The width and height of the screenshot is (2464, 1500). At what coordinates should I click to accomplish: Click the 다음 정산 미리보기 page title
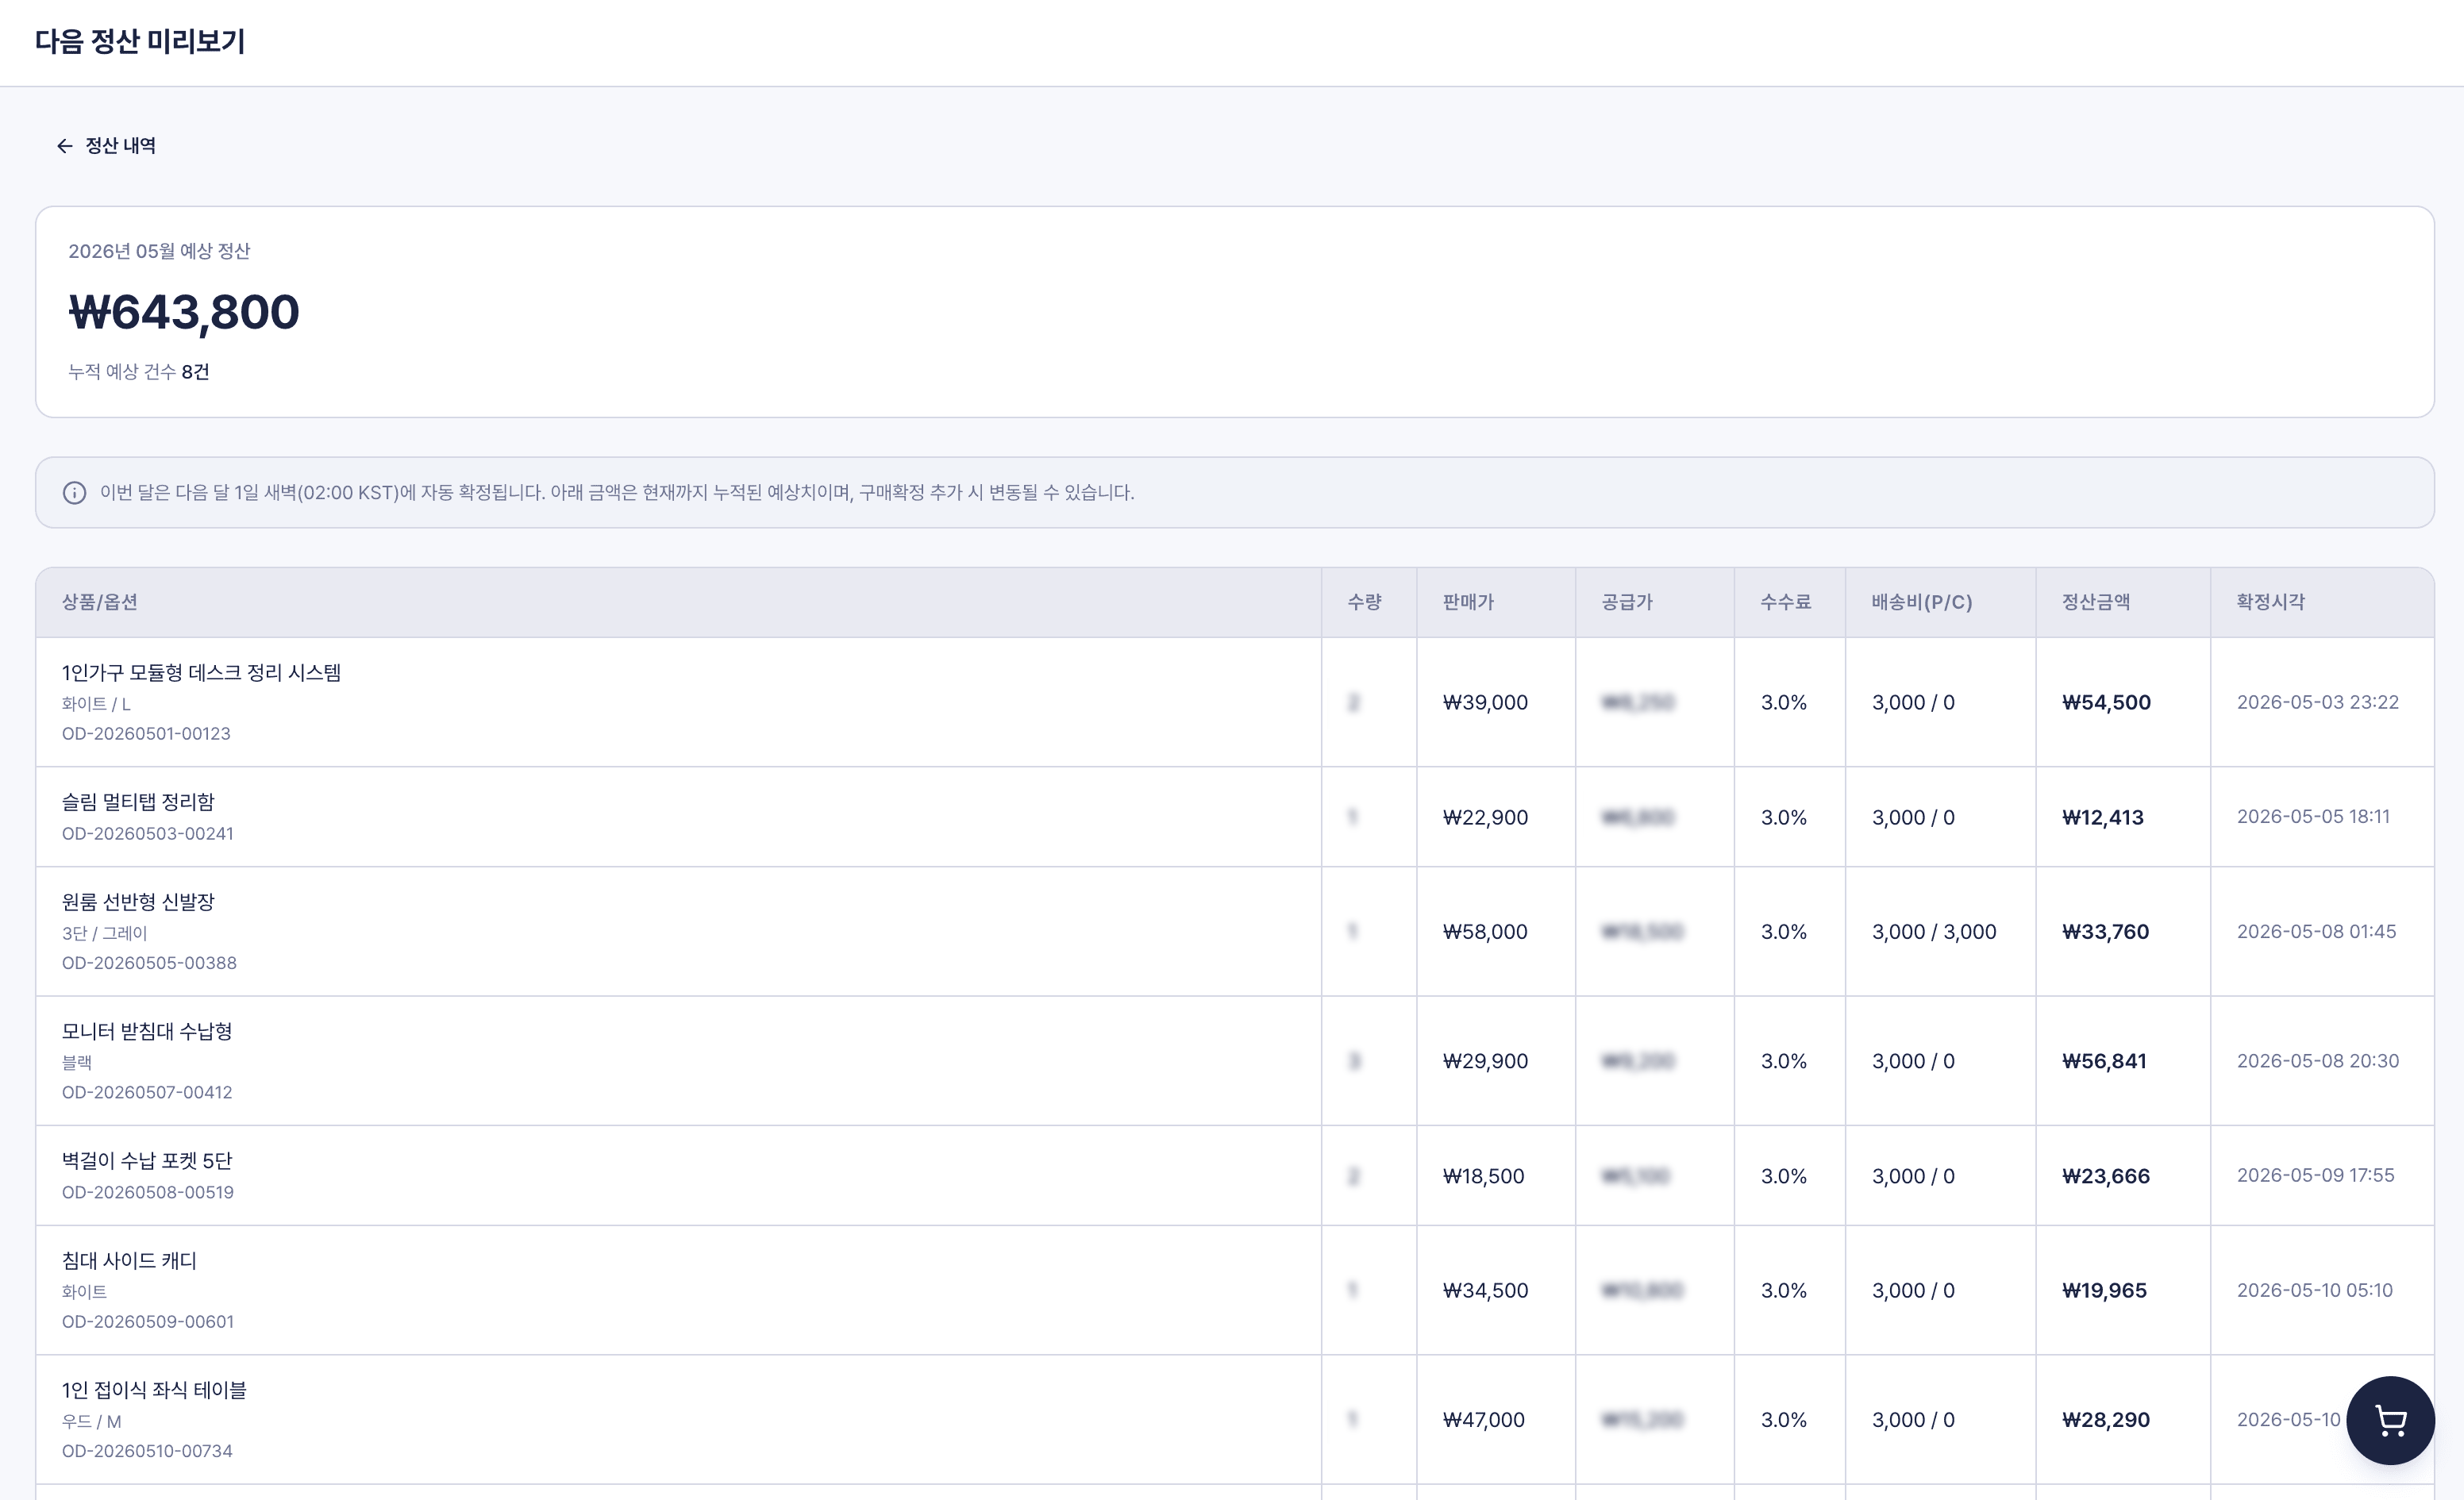pyautogui.click(x=140, y=41)
